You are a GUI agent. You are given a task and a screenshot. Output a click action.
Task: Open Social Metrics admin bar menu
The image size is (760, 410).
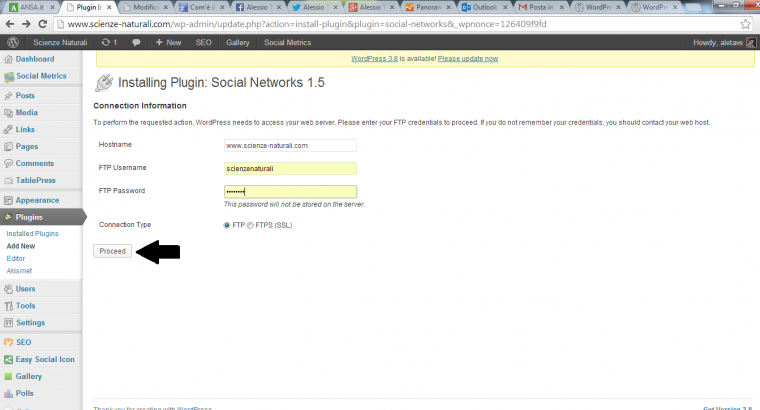(287, 43)
